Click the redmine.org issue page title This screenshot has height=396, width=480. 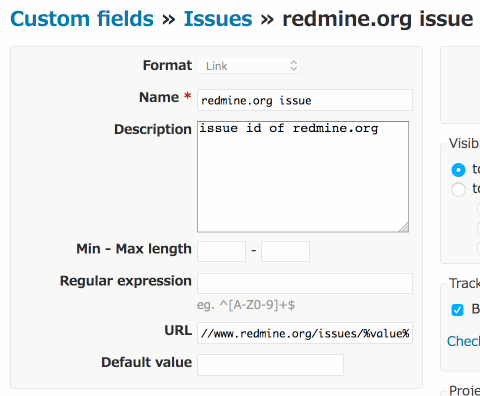click(x=378, y=19)
